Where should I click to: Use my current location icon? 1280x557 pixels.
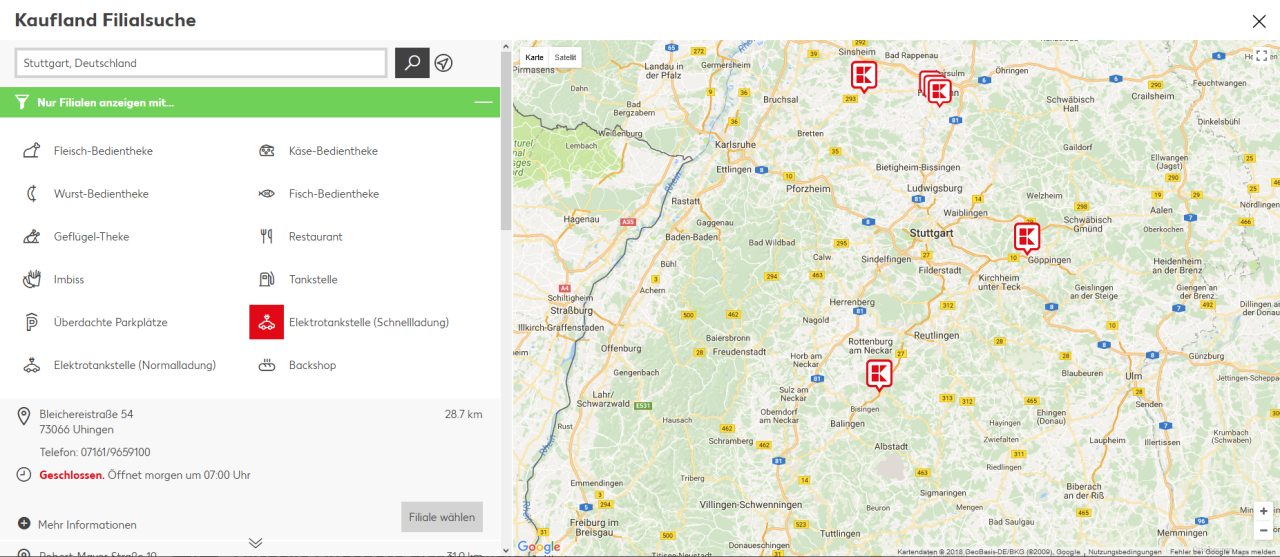444,63
